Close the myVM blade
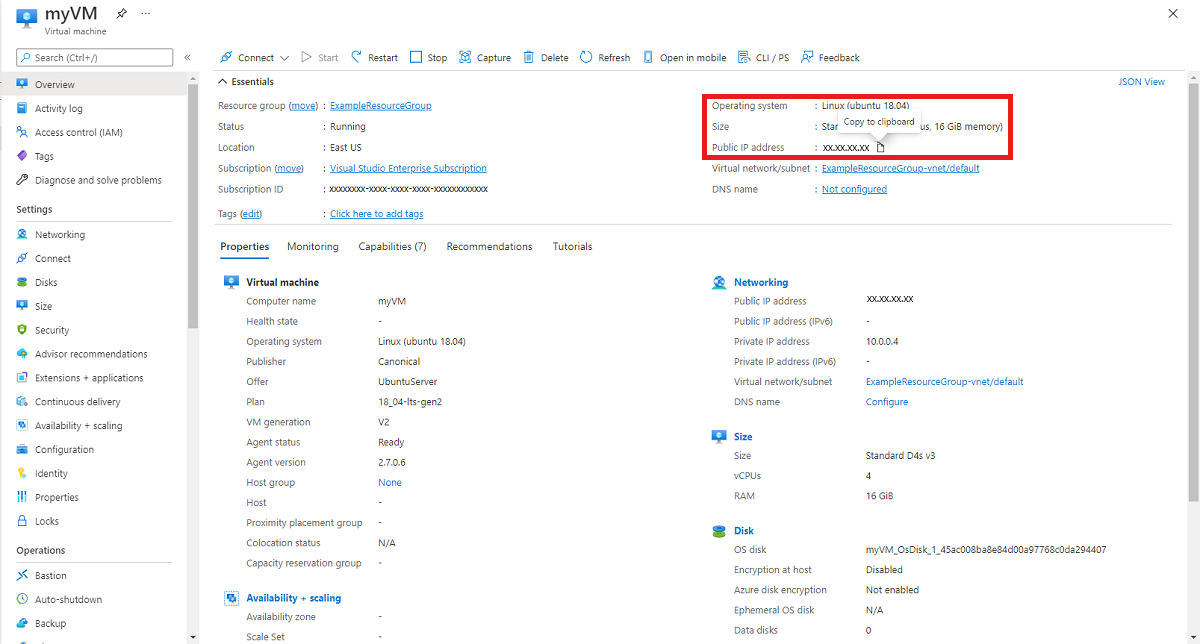This screenshot has height=644, width=1200. click(x=1173, y=13)
